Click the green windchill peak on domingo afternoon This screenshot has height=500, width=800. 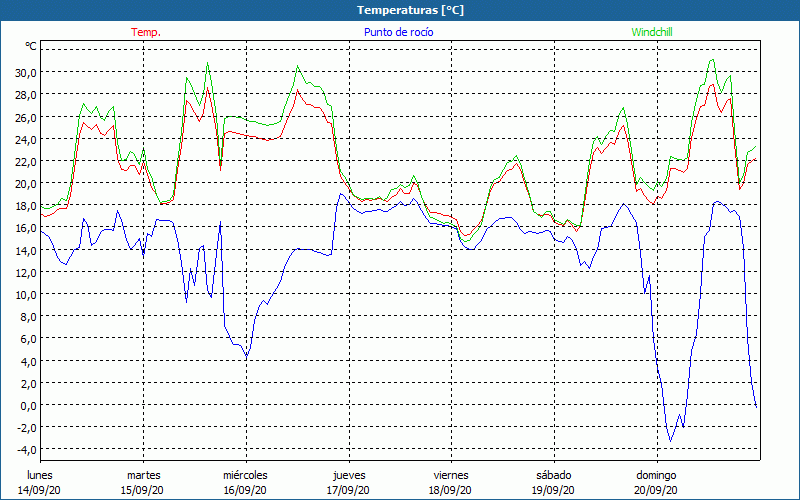[x=712, y=60]
